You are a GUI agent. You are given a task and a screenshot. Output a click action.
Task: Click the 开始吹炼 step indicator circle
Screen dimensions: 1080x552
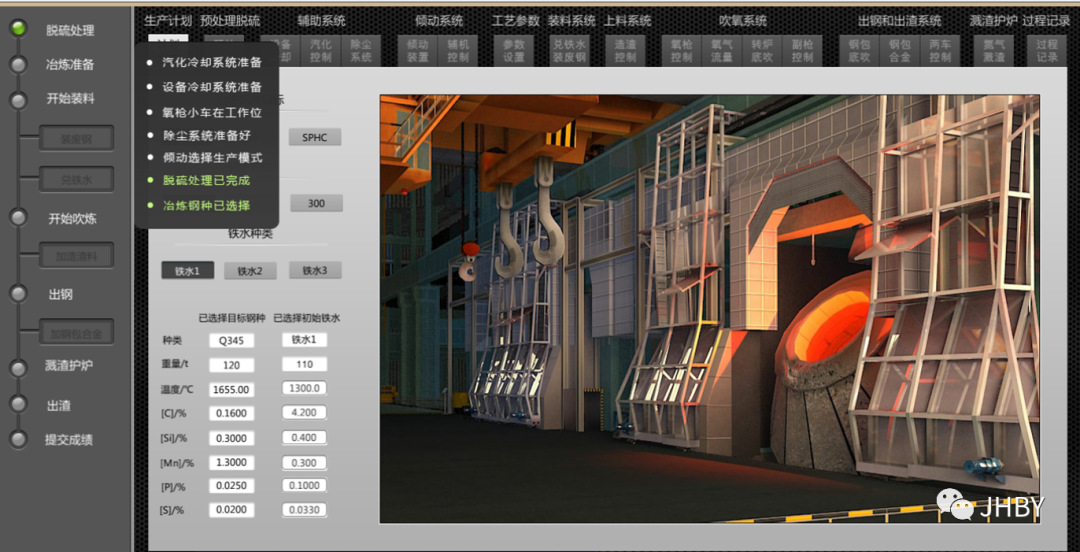tap(18, 218)
